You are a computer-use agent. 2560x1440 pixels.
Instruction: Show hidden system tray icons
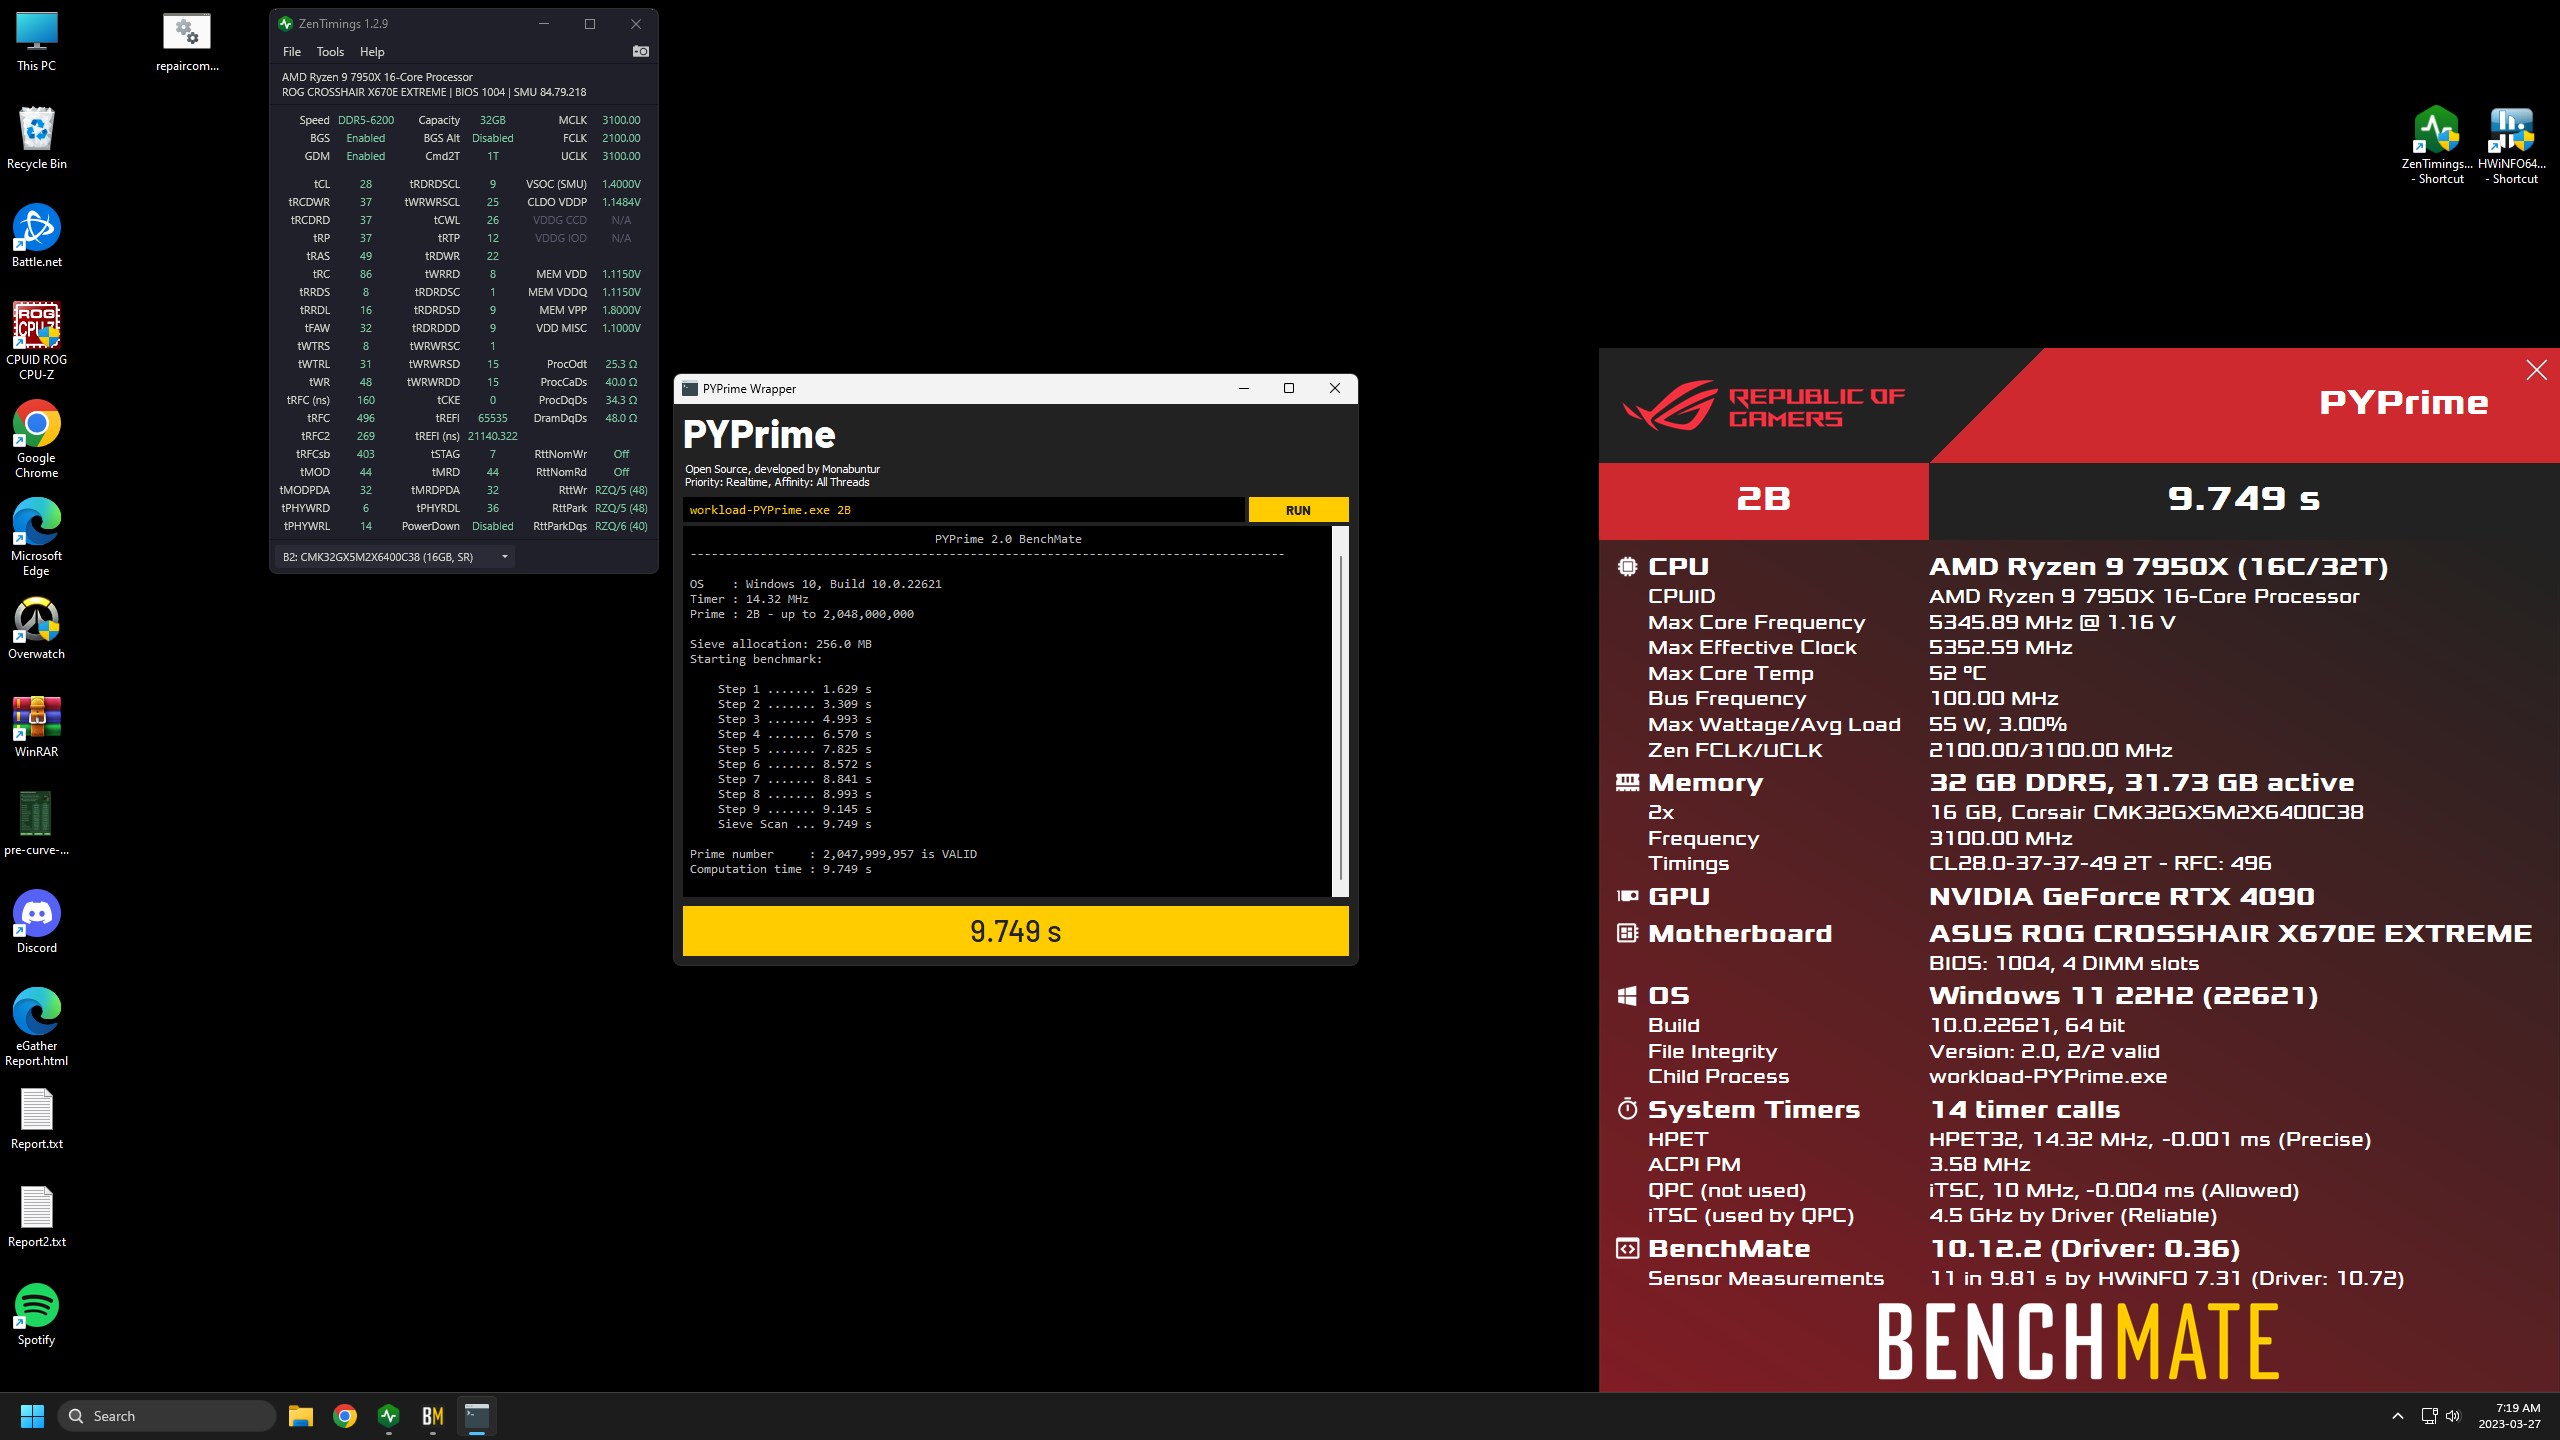[2398, 1416]
